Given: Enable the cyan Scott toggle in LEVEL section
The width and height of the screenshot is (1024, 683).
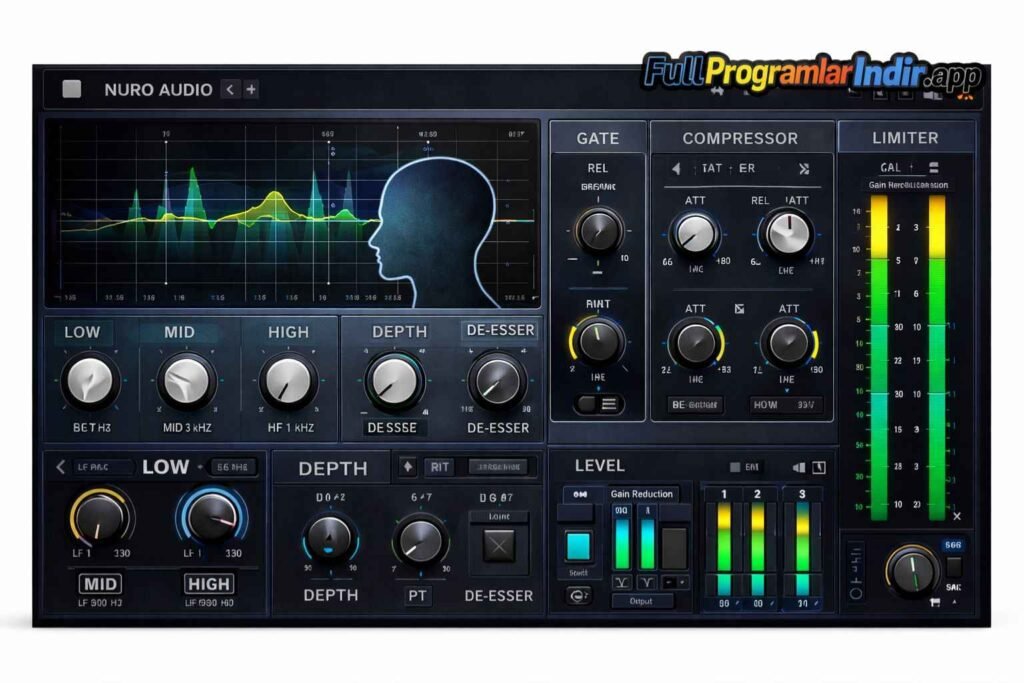Looking at the screenshot, I should 577,547.
